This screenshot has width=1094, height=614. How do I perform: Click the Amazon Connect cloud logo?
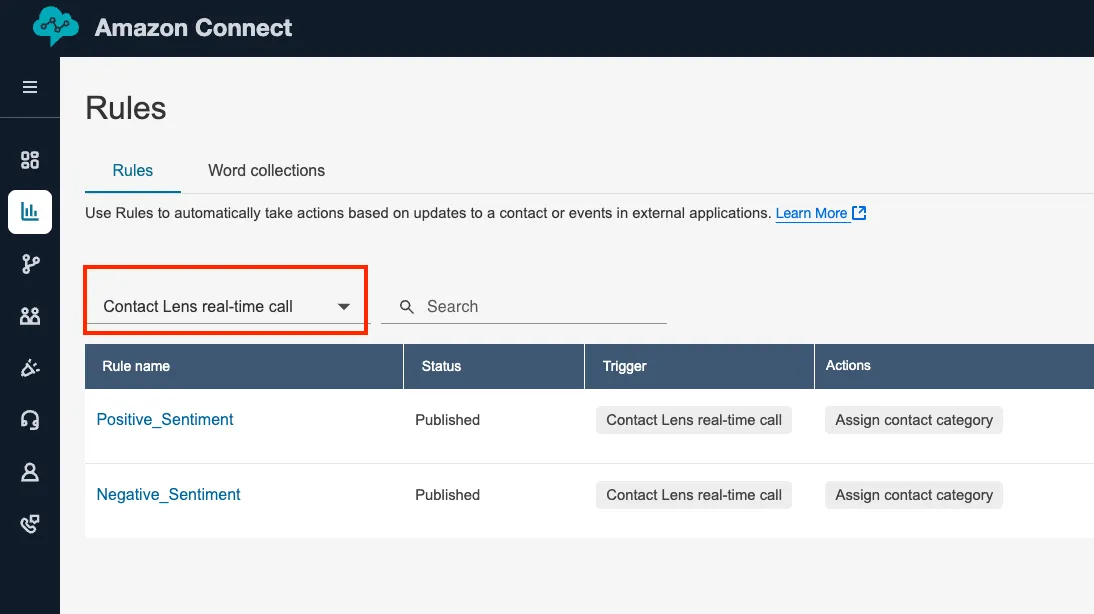point(56,27)
